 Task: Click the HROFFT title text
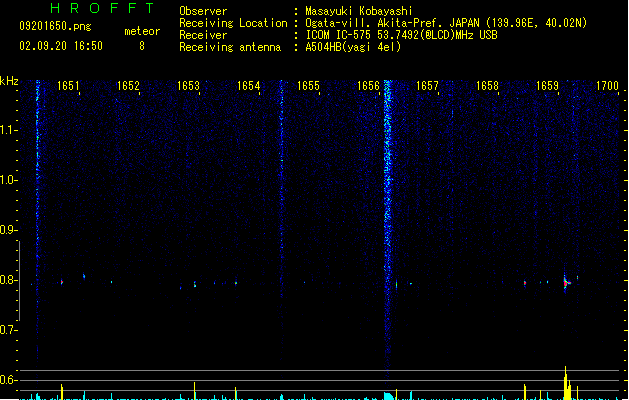coord(102,8)
